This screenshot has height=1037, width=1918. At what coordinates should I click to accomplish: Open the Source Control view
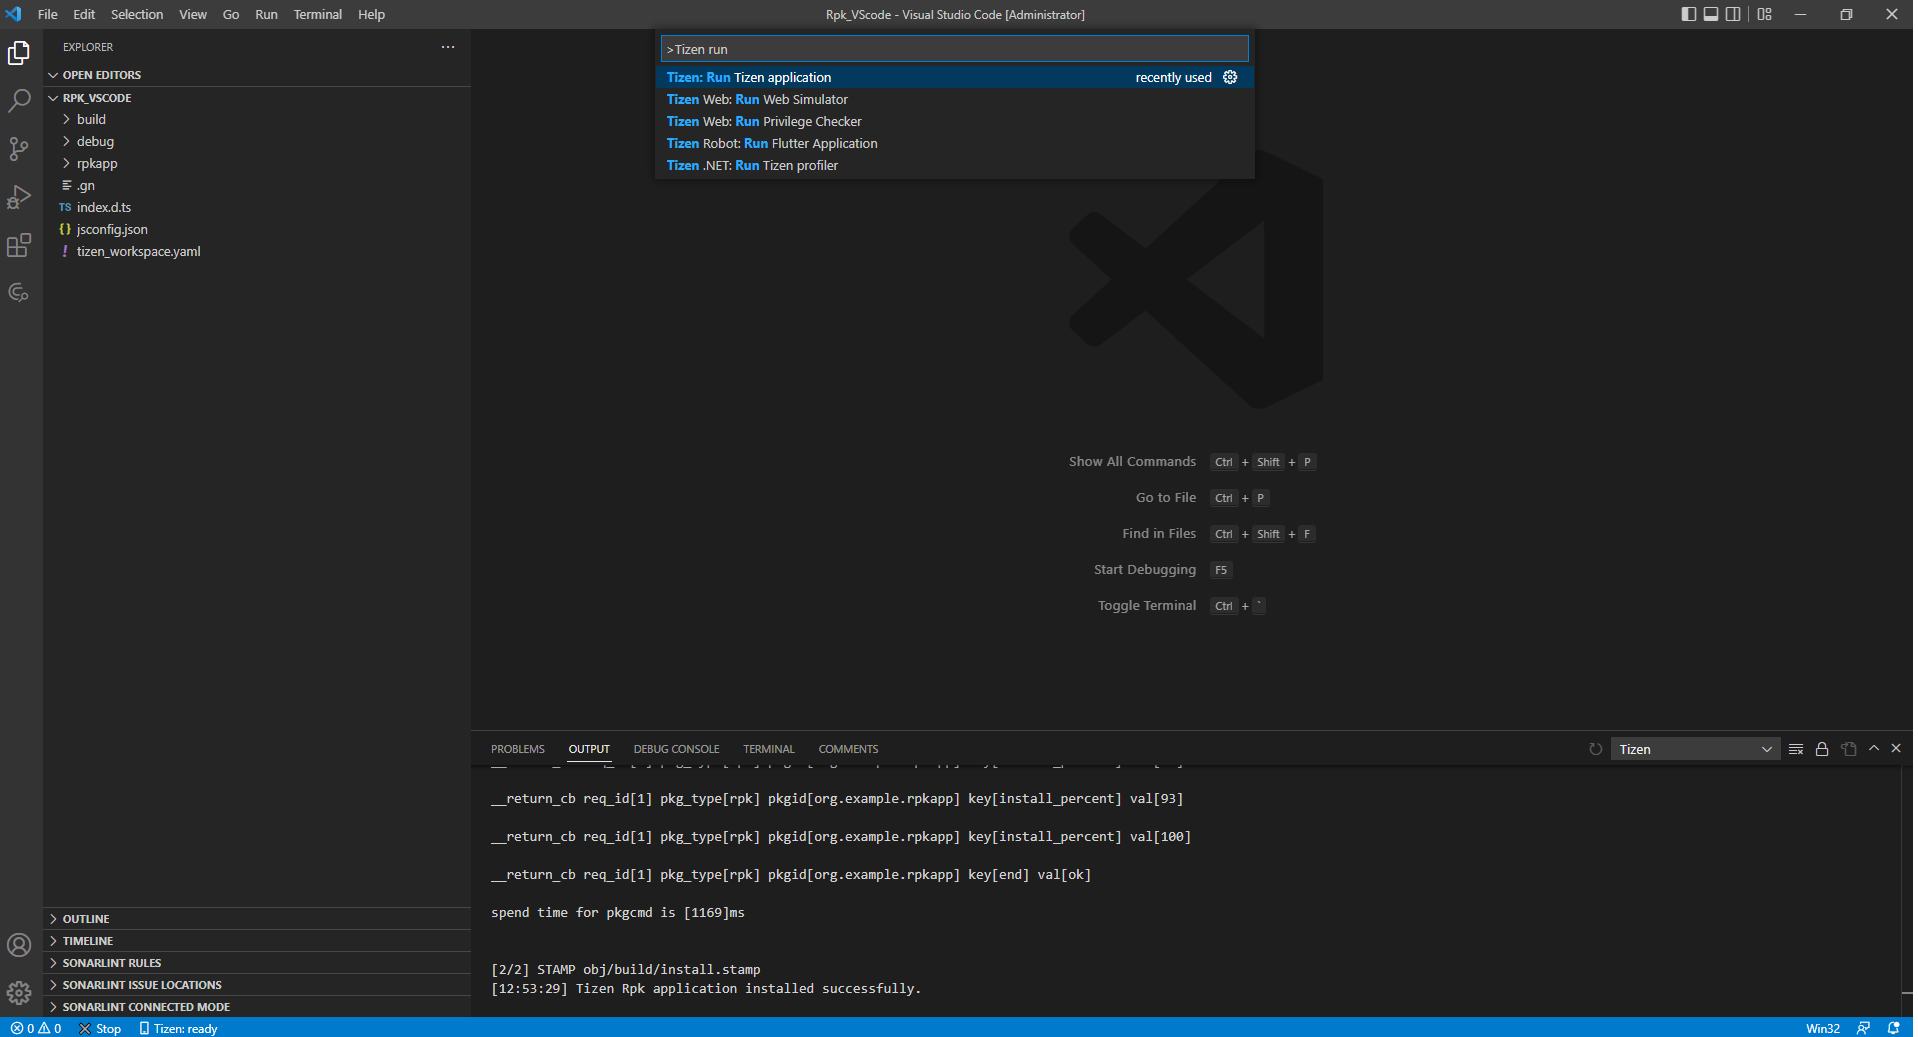[x=19, y=149]
